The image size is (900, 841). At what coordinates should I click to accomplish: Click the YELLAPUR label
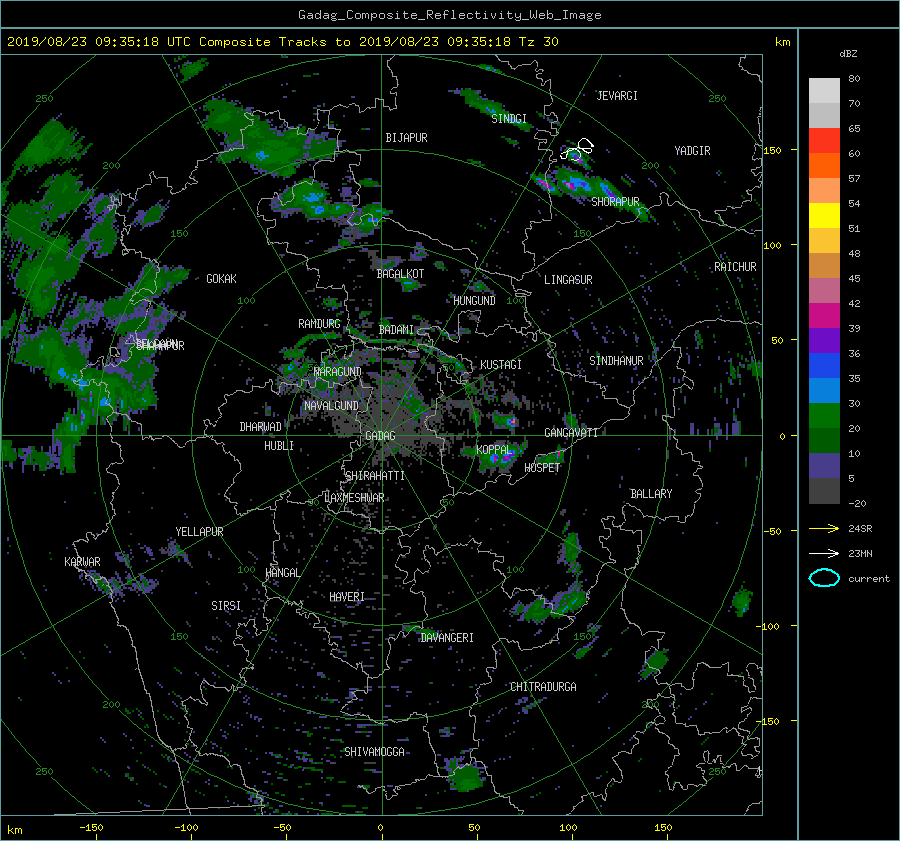pyautogui.click(x=199, y=532)
